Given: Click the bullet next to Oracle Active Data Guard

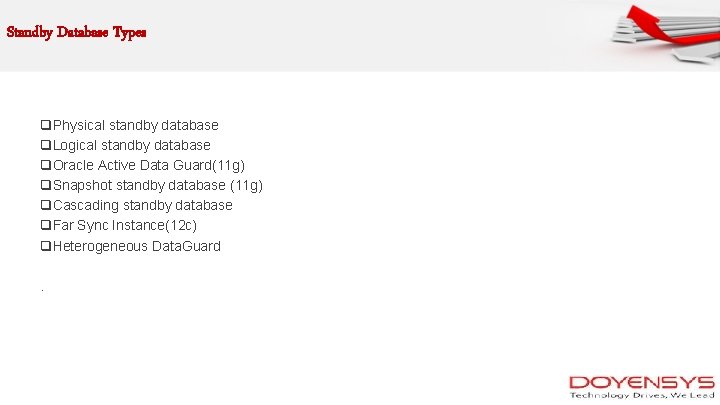Looking at the screenshot, I should pyautogui.click(x=46, y=166).
